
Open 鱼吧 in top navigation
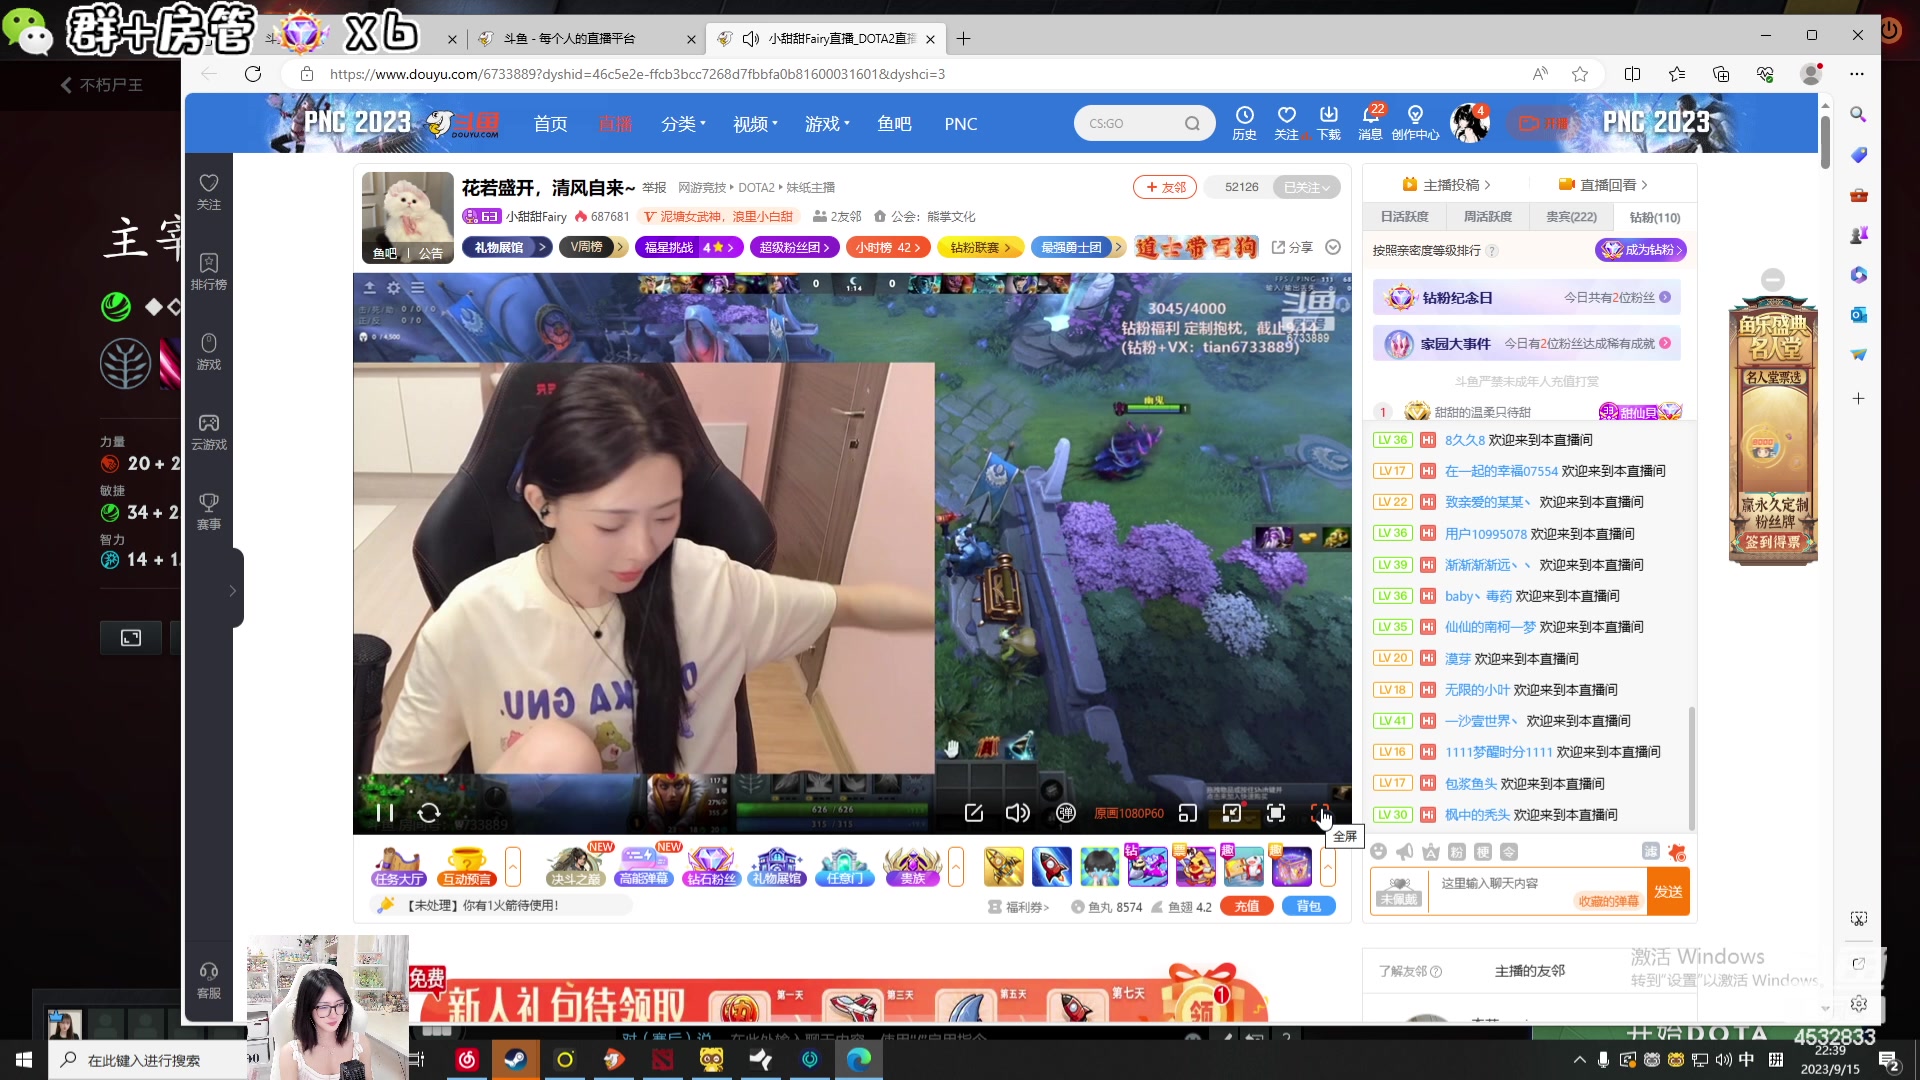[x=894, y=124]
